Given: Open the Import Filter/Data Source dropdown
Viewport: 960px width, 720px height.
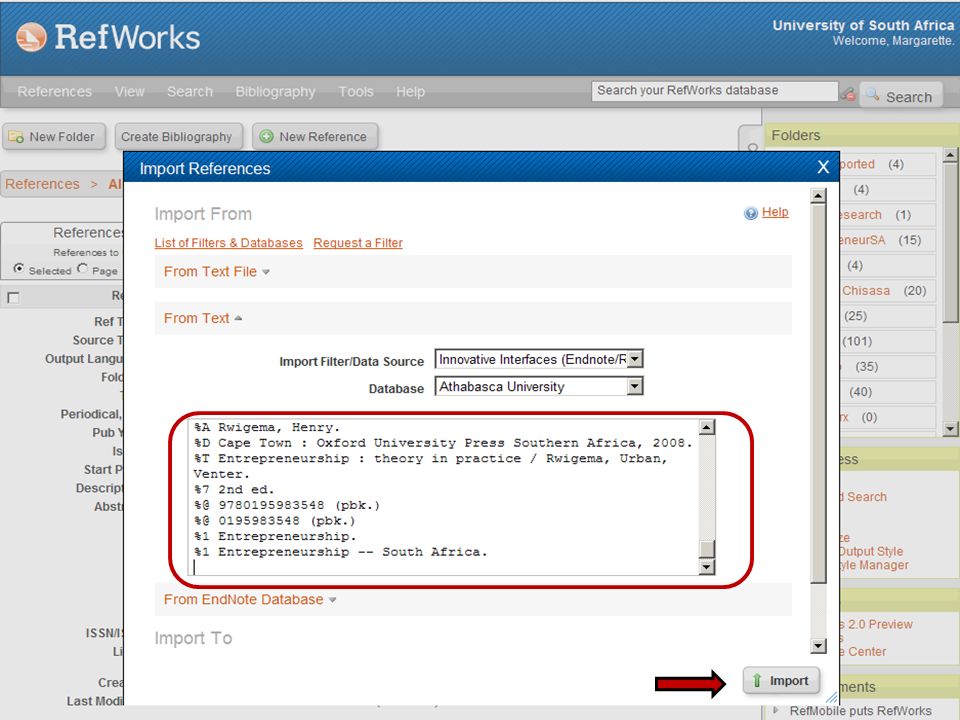Looking at the screenshot, I should 636,359.
